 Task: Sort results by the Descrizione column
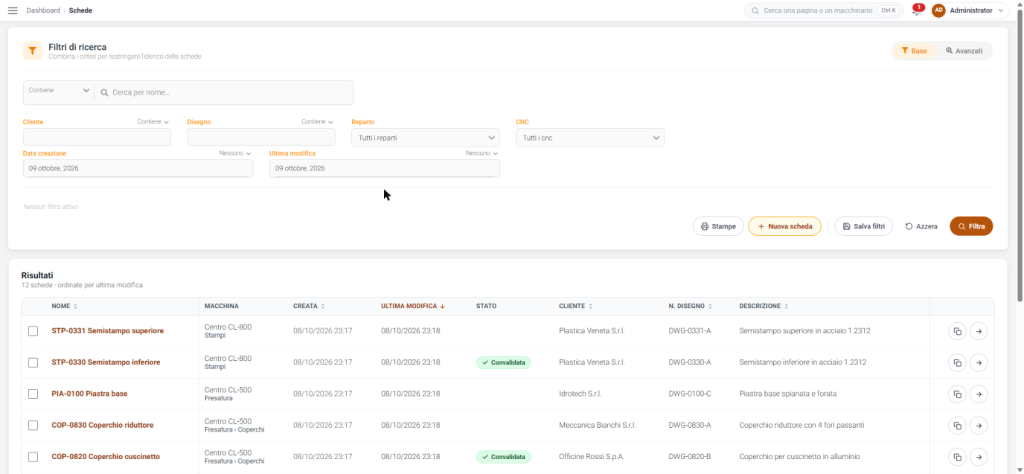[x=763, y=306]
